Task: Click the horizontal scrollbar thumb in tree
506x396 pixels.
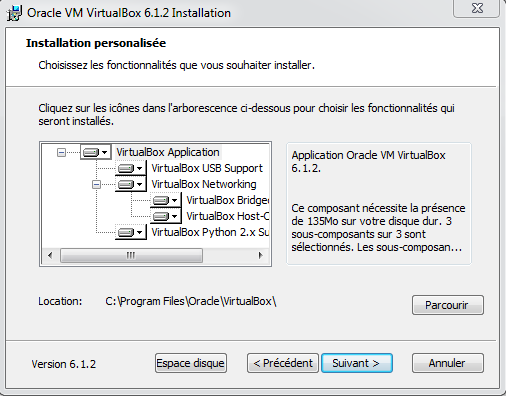Action: point(131,256)
